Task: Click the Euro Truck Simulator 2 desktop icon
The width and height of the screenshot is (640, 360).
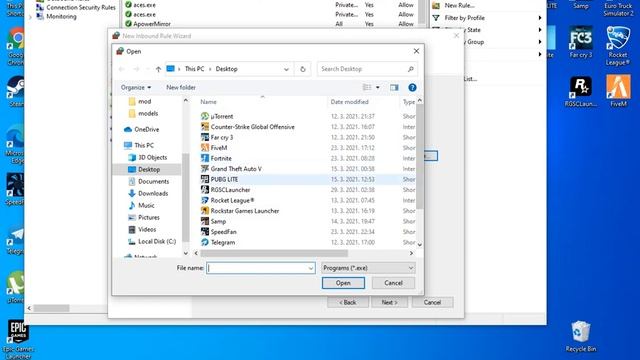Action: 618,8
